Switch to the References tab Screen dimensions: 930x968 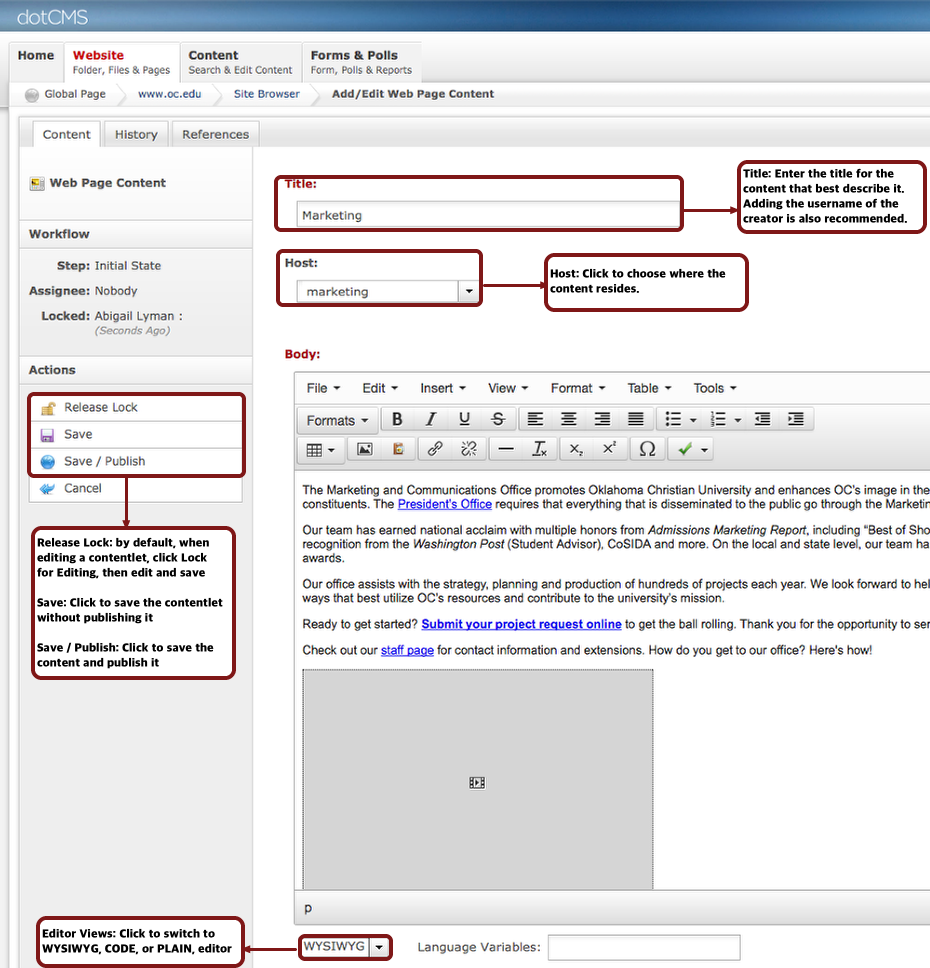(x=216, y=135)
